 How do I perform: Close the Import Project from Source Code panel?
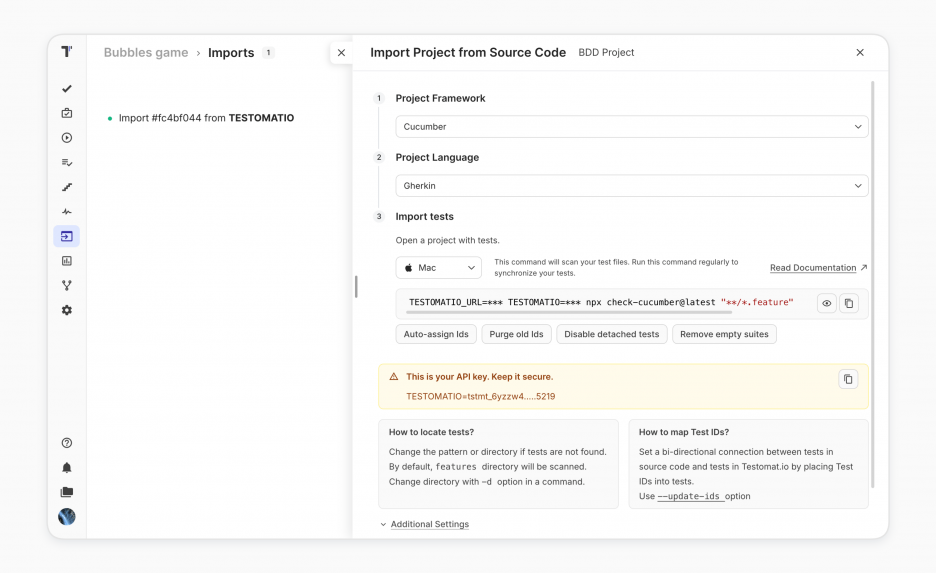[860, 53]
